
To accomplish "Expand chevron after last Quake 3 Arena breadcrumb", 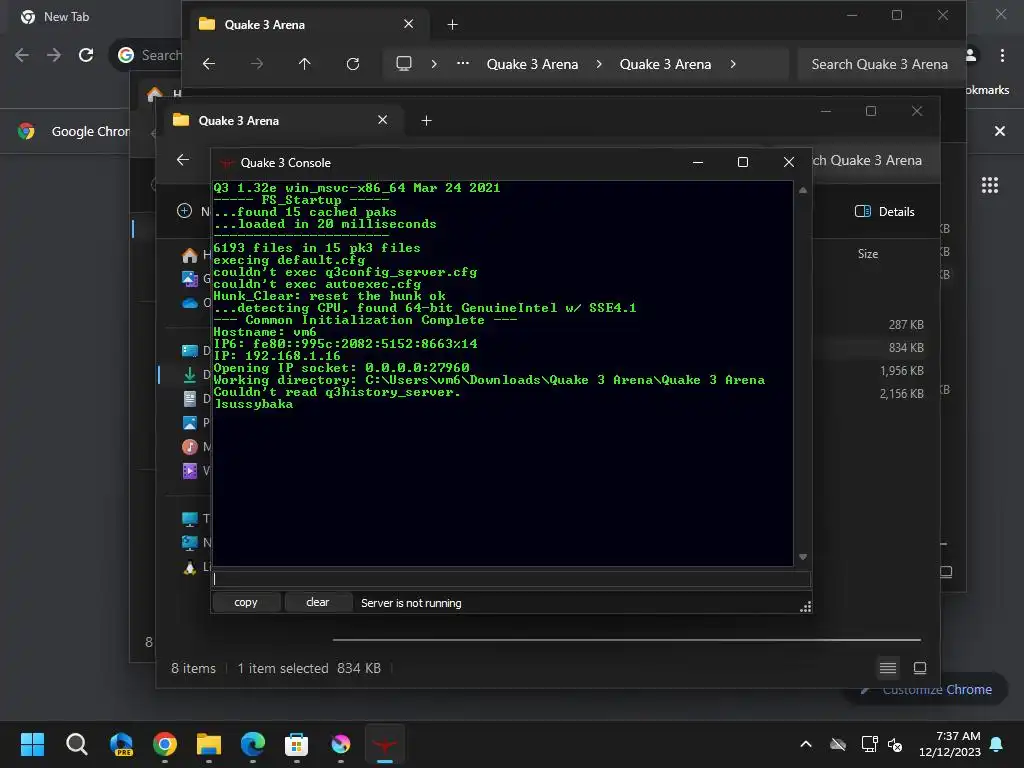I will pyautogui.click(x=733, y=64).
